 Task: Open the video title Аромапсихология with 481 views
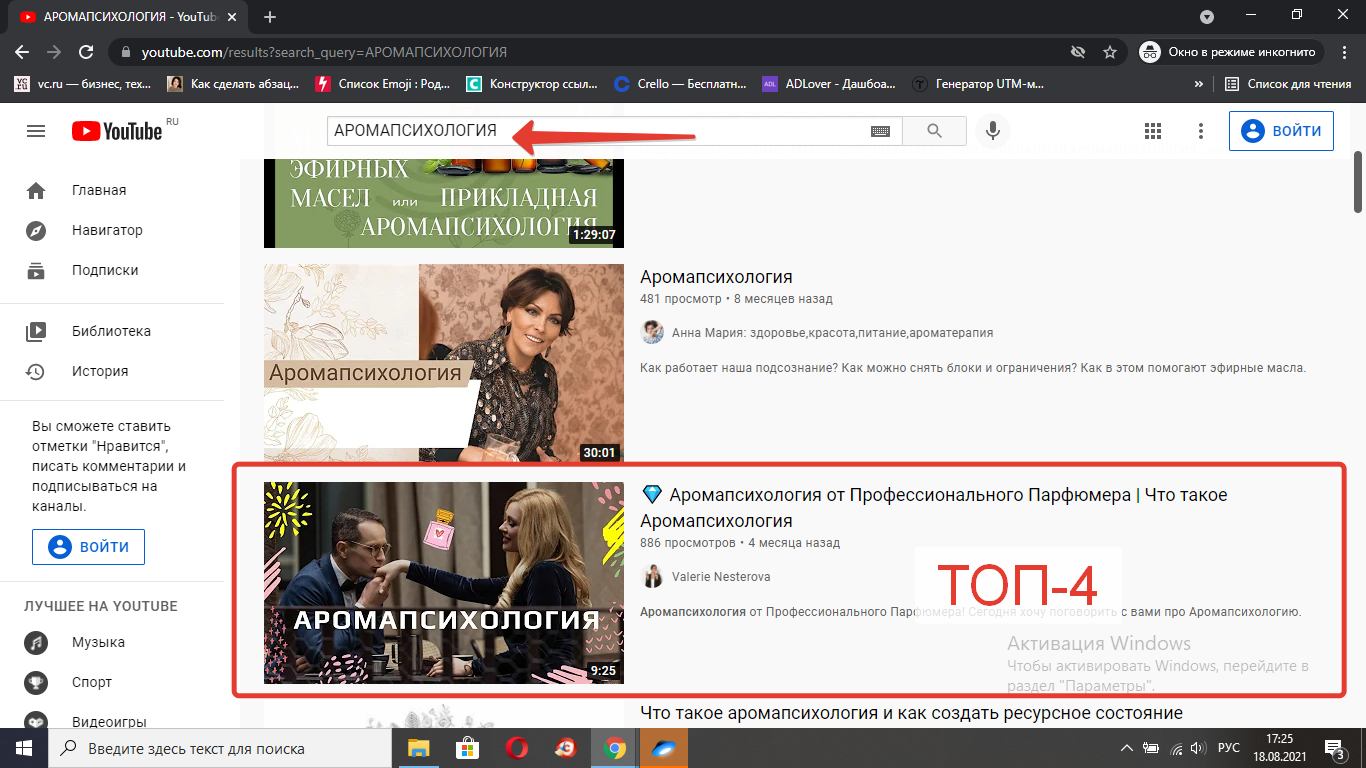pos(716,277)
